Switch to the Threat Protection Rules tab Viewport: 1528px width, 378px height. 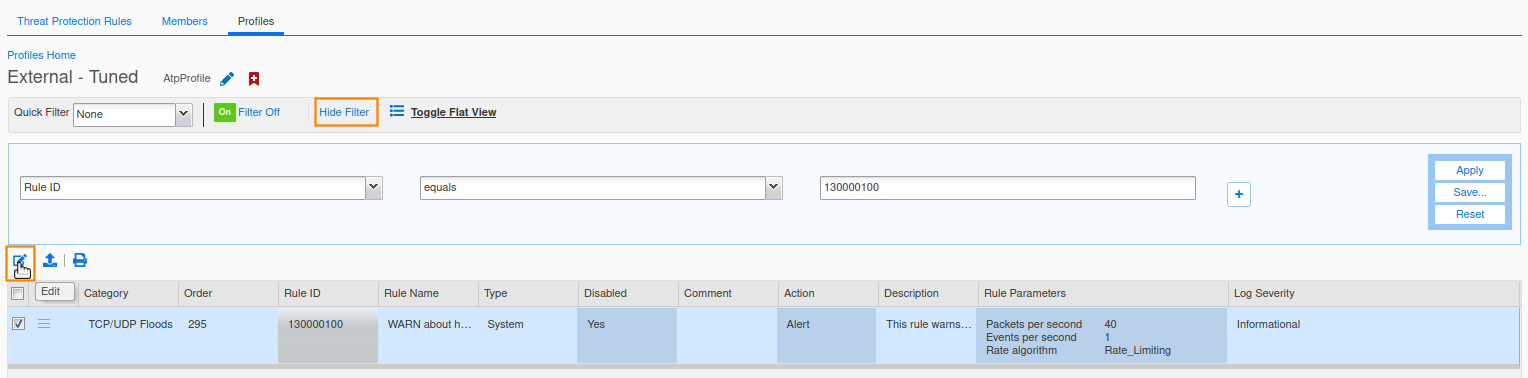[74, 21]
